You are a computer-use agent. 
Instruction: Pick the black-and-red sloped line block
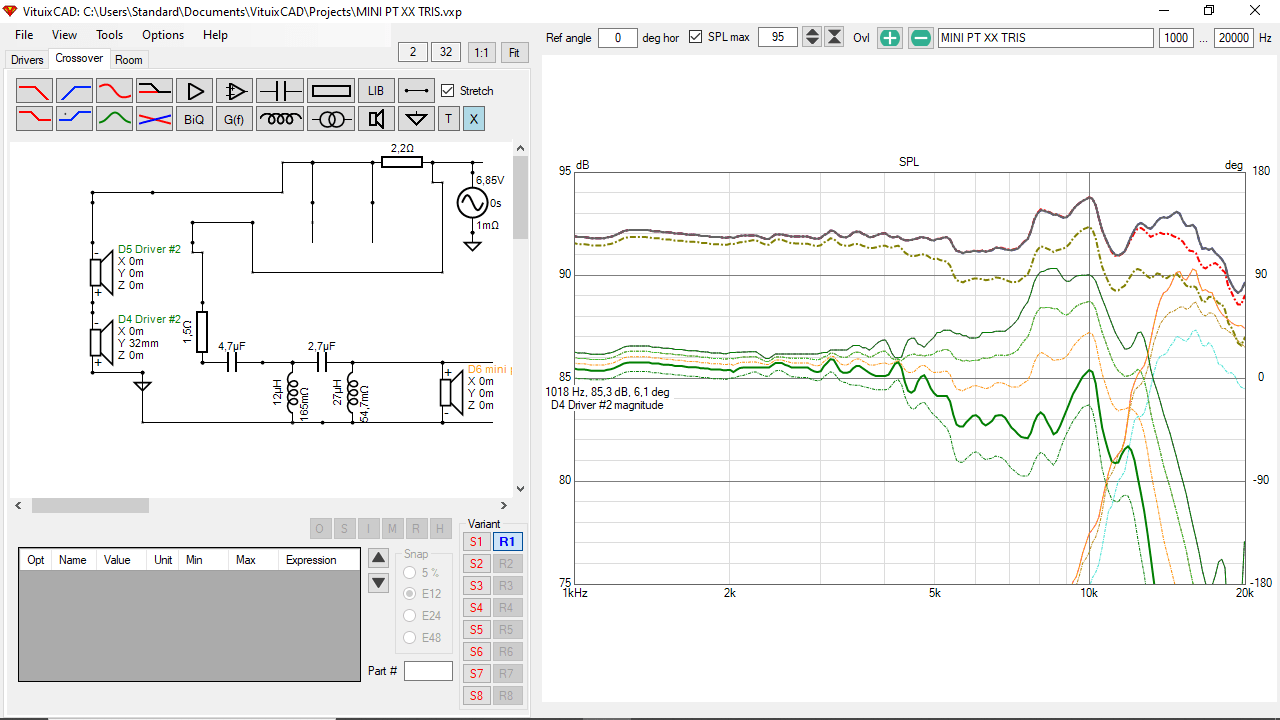tap(154, 91)
